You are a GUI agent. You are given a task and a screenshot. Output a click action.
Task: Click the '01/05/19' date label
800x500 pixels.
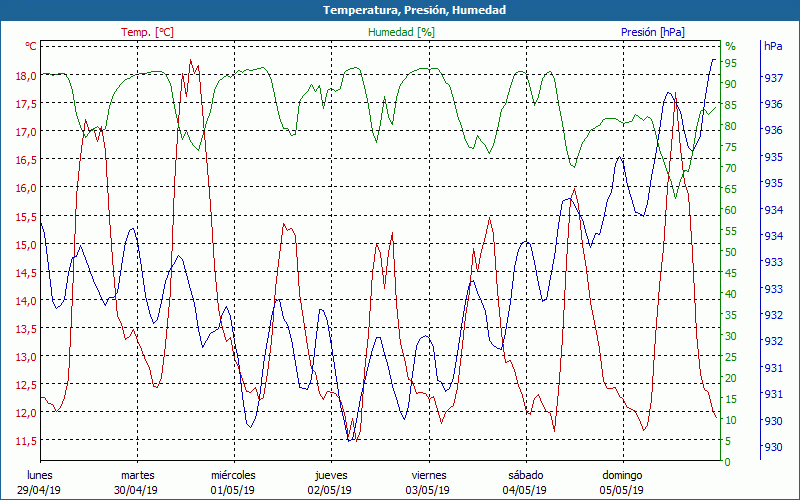click(x=233, y=490)
